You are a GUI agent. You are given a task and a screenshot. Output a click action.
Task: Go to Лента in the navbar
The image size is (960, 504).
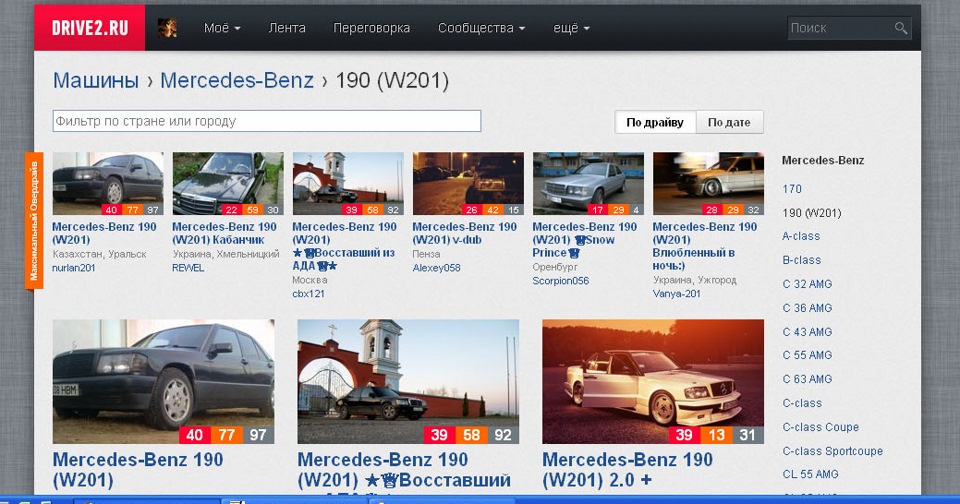coord(287,28)
